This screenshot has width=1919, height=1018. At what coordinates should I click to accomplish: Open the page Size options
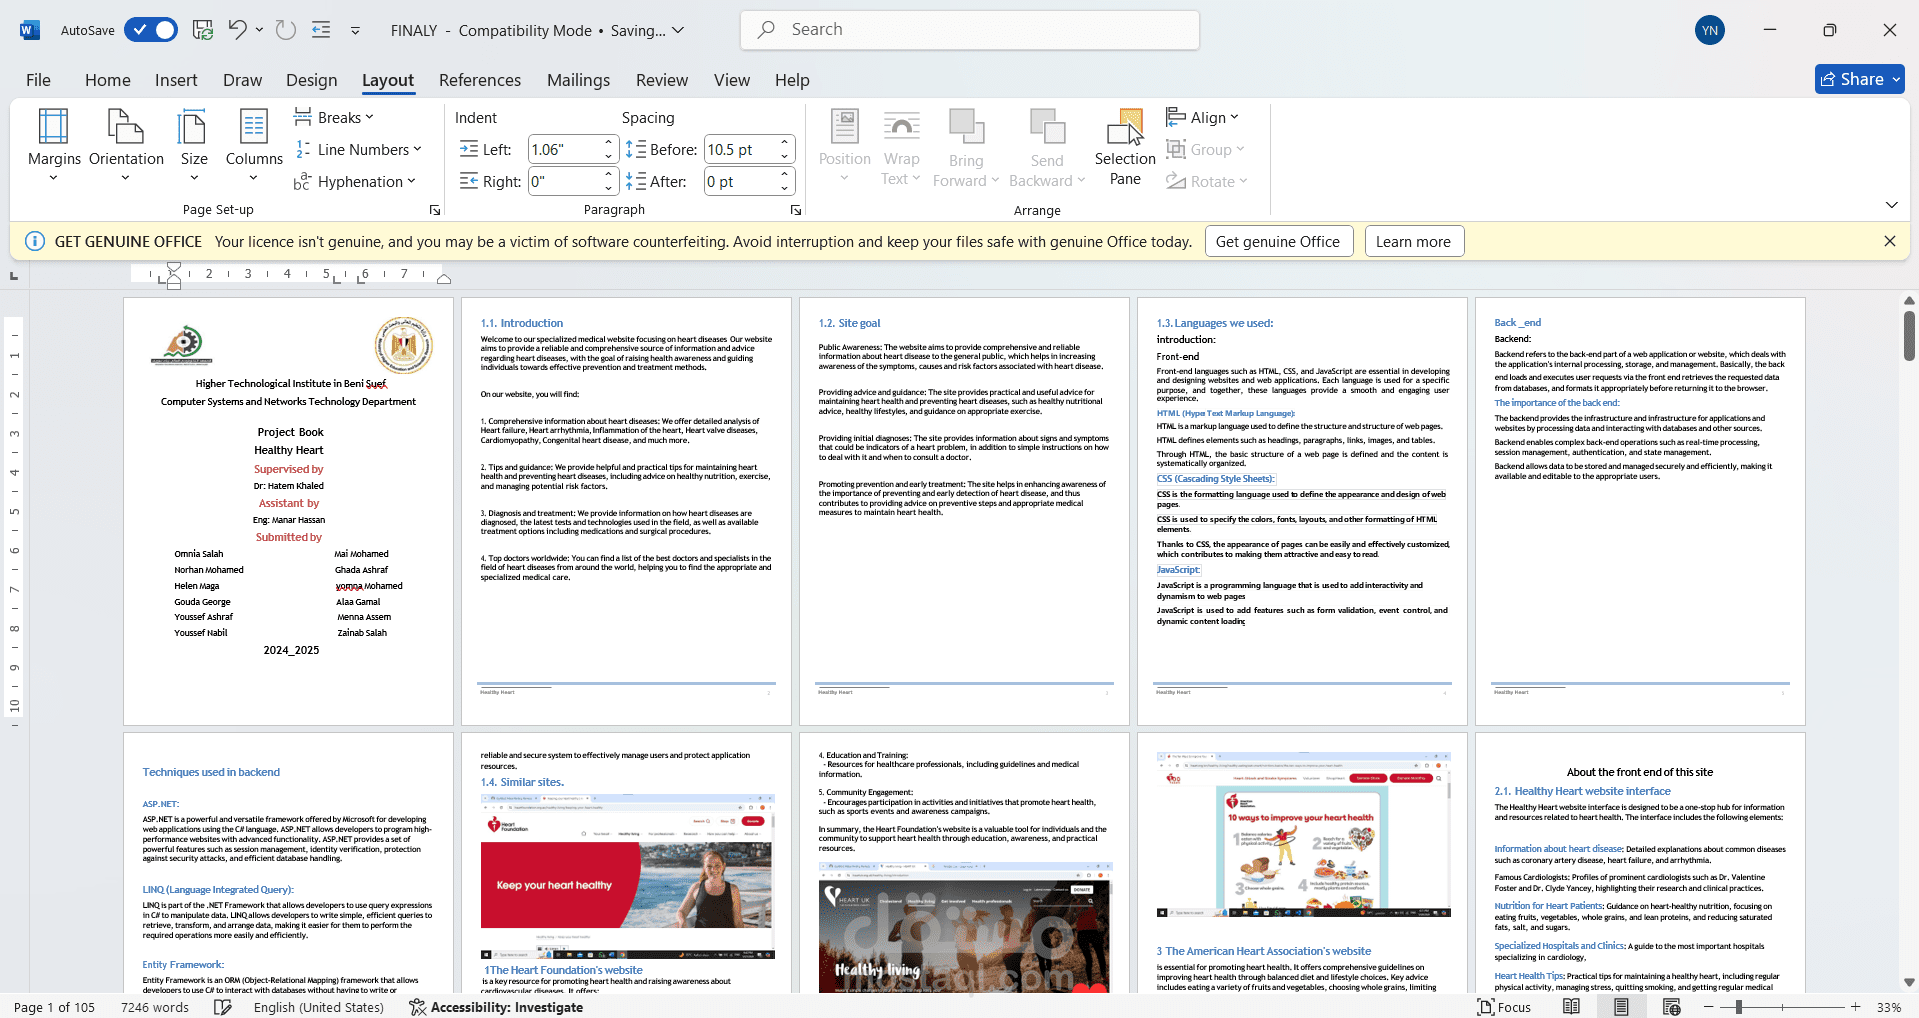coord(194,146)
